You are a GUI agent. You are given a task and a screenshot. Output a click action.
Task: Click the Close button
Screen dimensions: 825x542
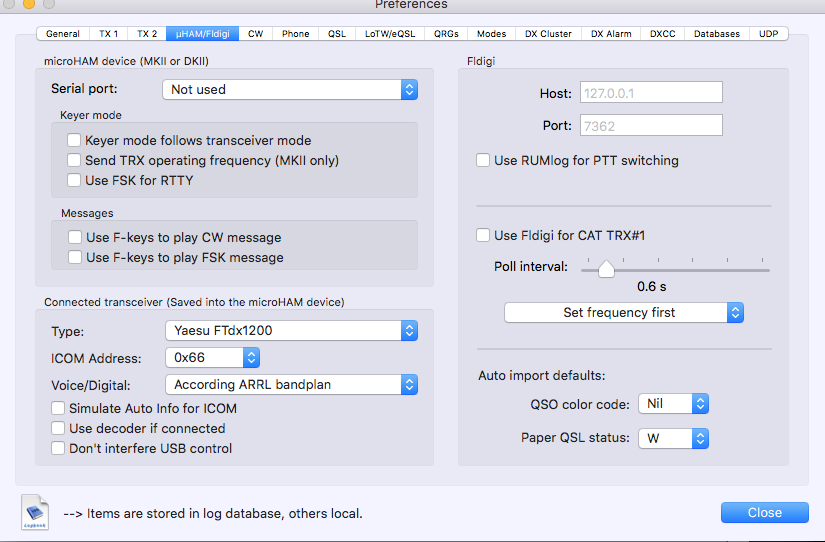click(x=764, y=513)
